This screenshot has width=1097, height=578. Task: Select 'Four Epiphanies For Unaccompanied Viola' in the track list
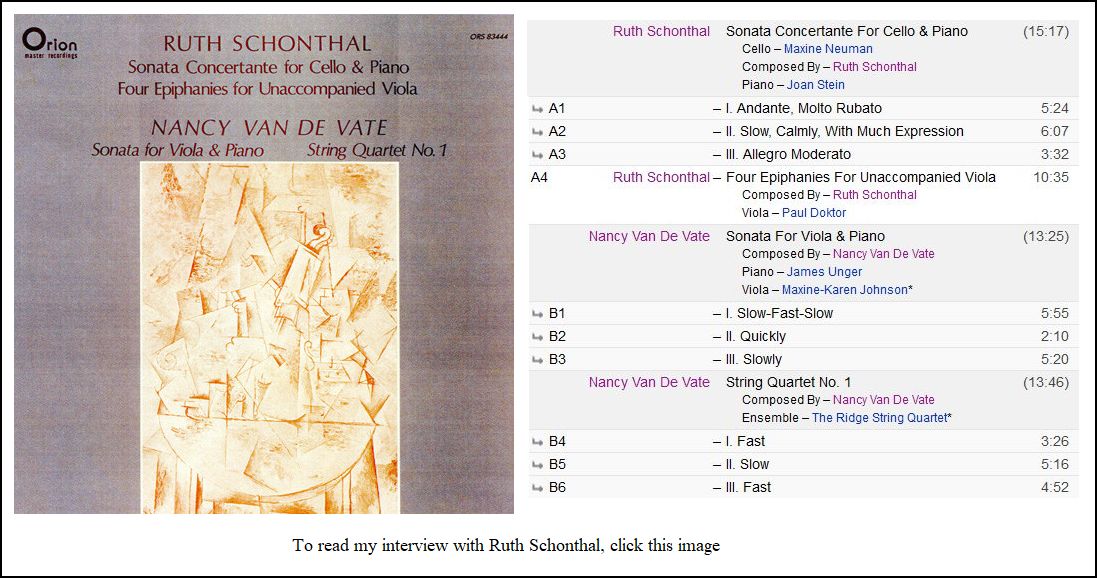[861, 177]
